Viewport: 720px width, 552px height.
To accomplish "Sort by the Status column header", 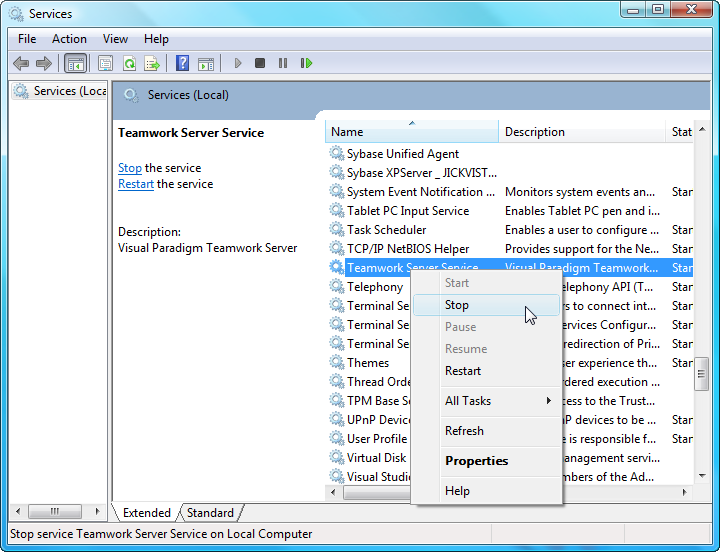I will [681, 132].
